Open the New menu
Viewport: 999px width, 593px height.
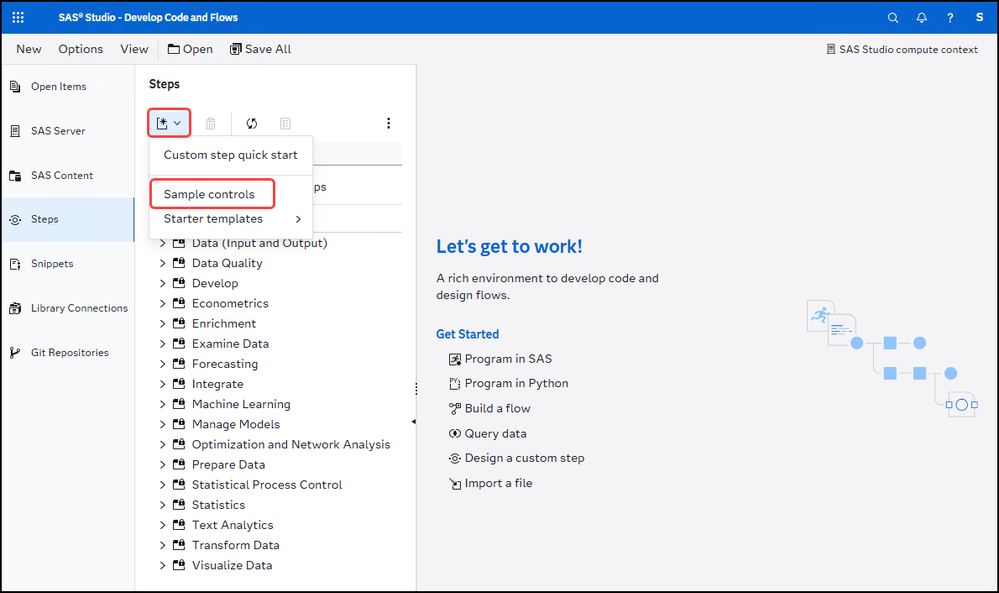pyautogui.click(x=29, y=49)
